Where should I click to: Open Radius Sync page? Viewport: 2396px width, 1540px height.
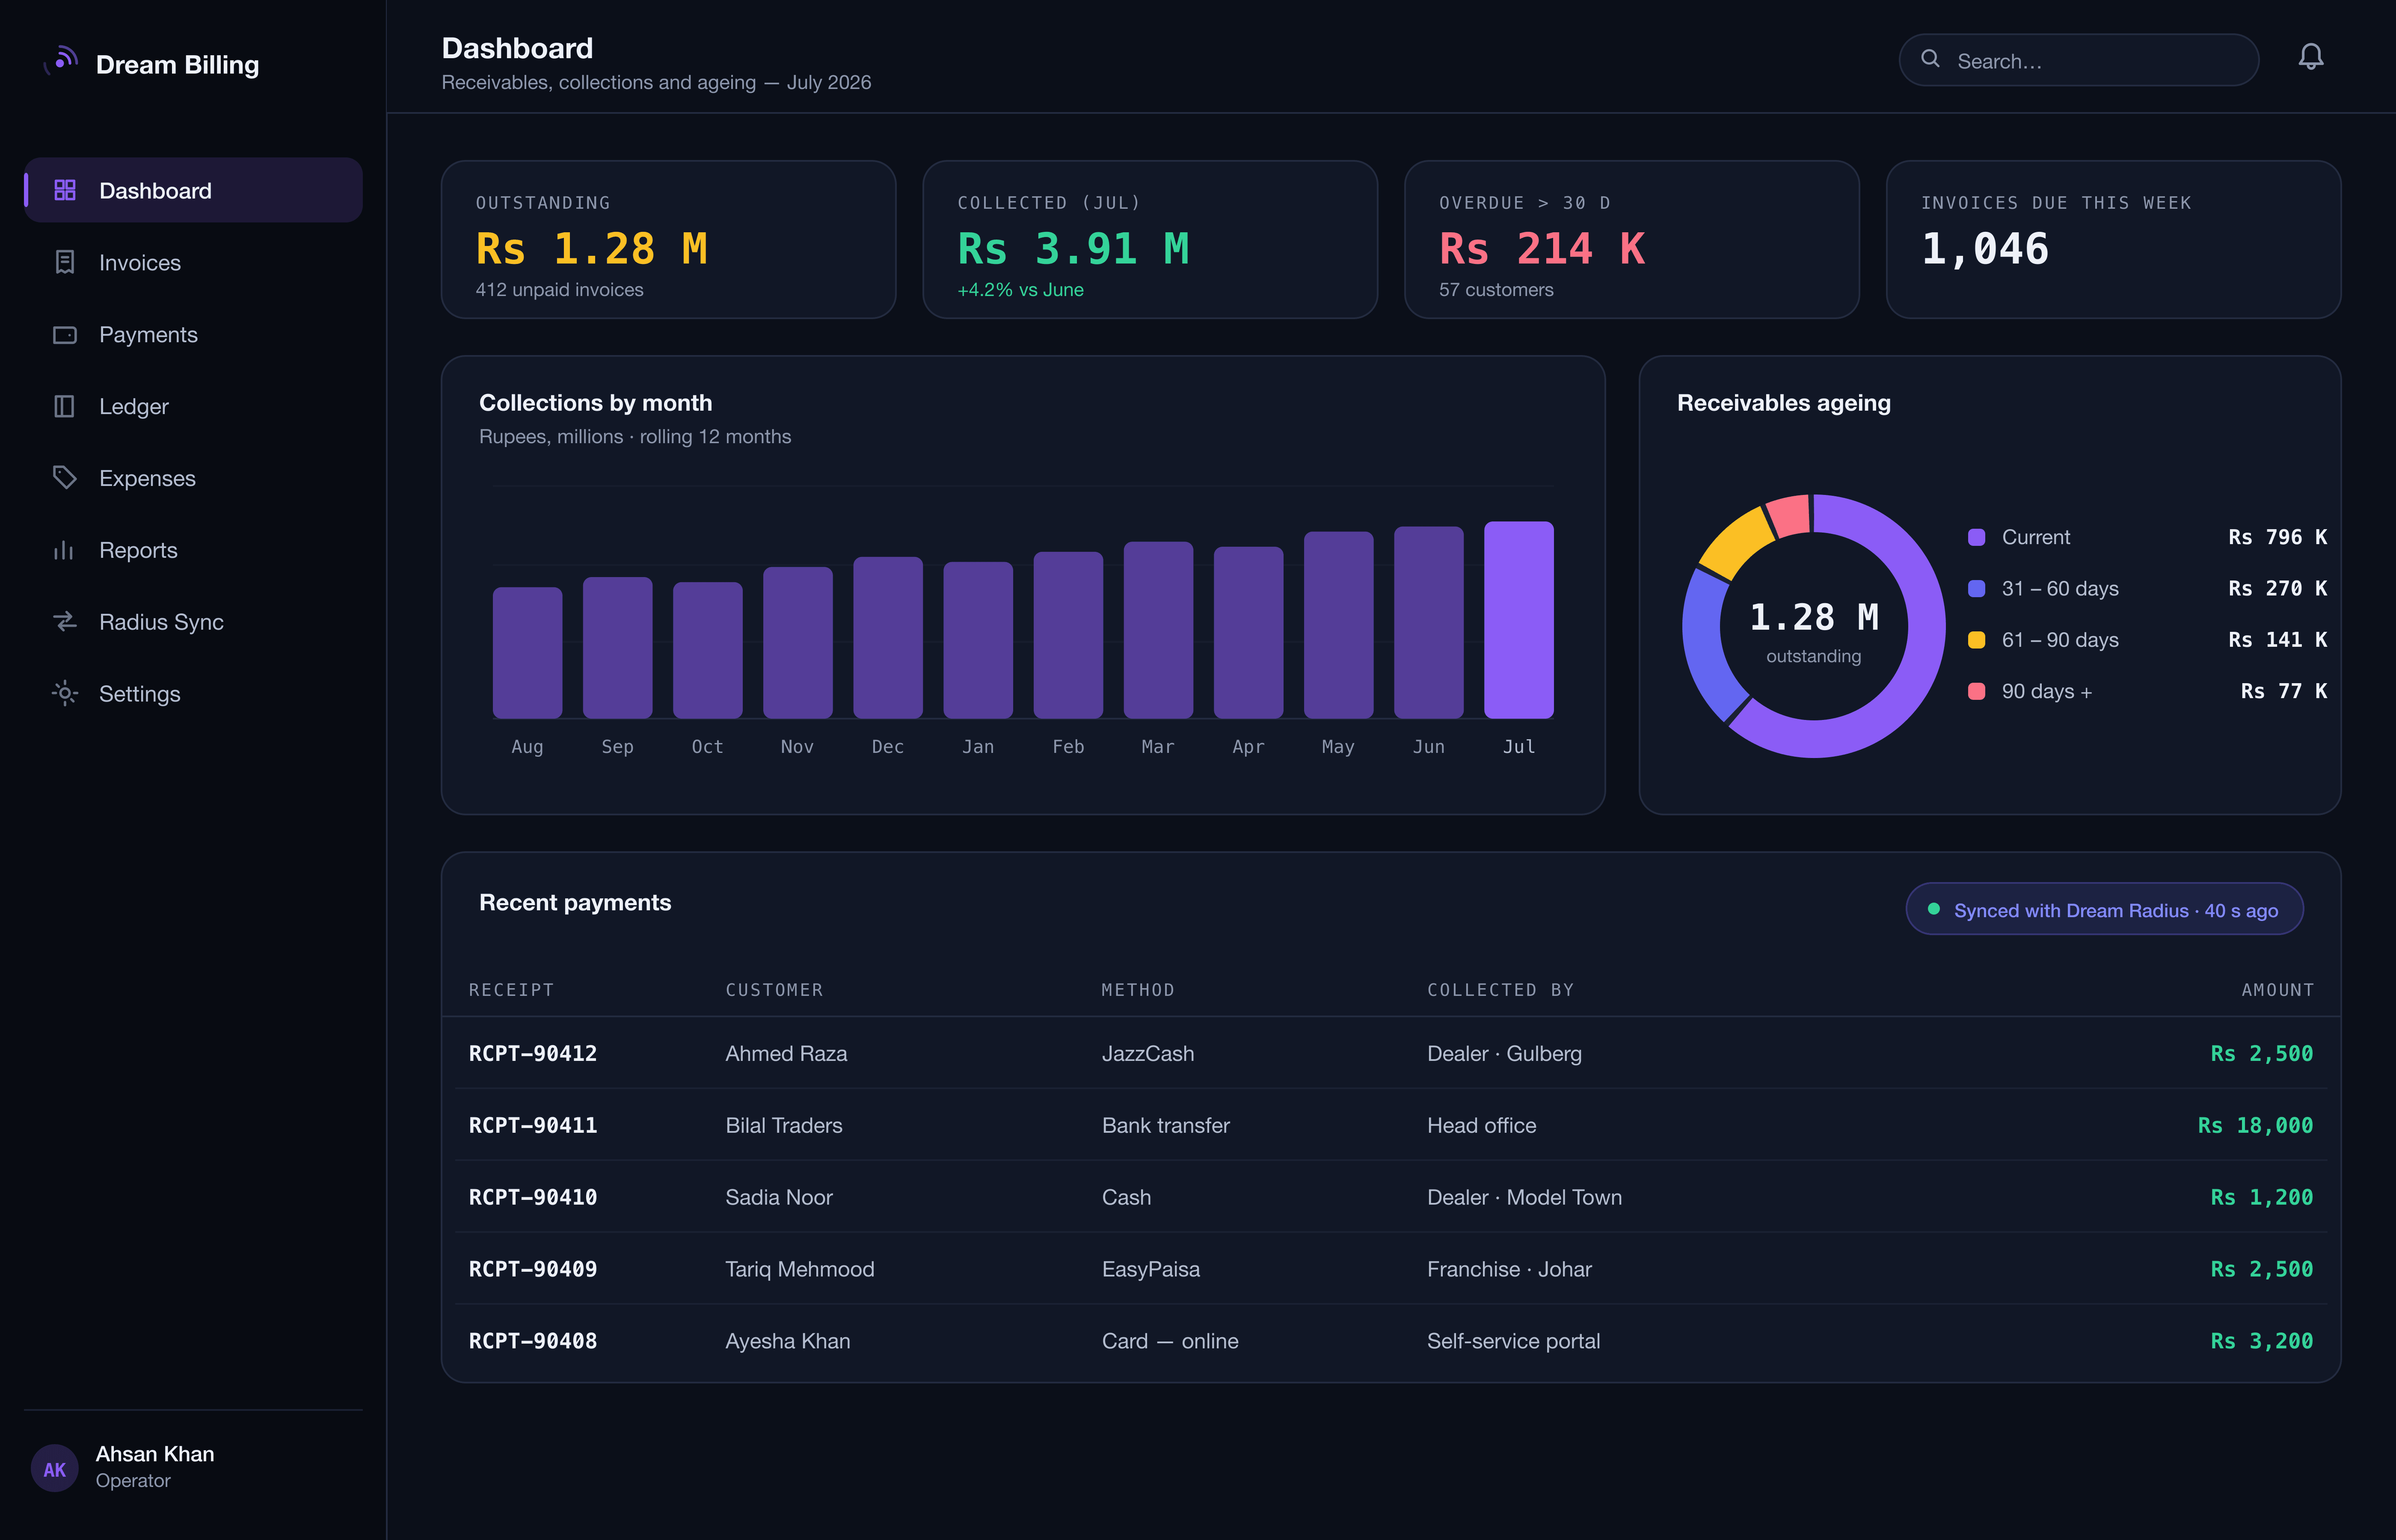194,622
